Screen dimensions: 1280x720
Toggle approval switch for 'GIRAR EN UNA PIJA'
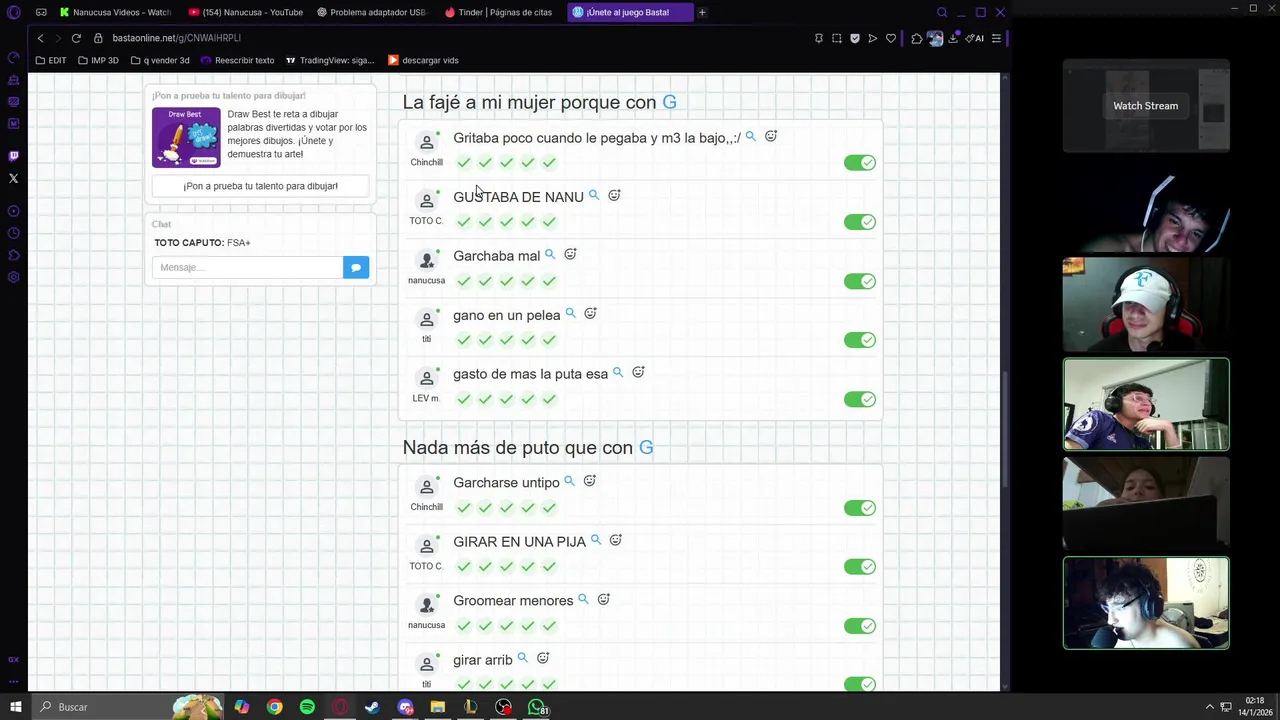coord(860,566)
